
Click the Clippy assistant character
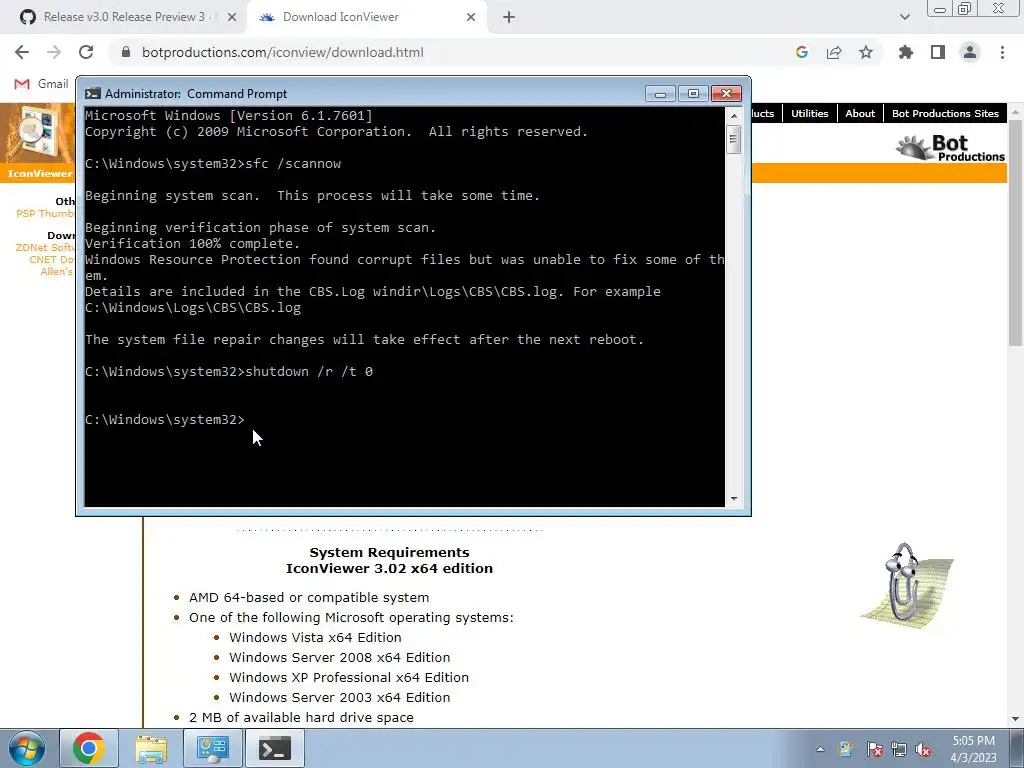906,586
